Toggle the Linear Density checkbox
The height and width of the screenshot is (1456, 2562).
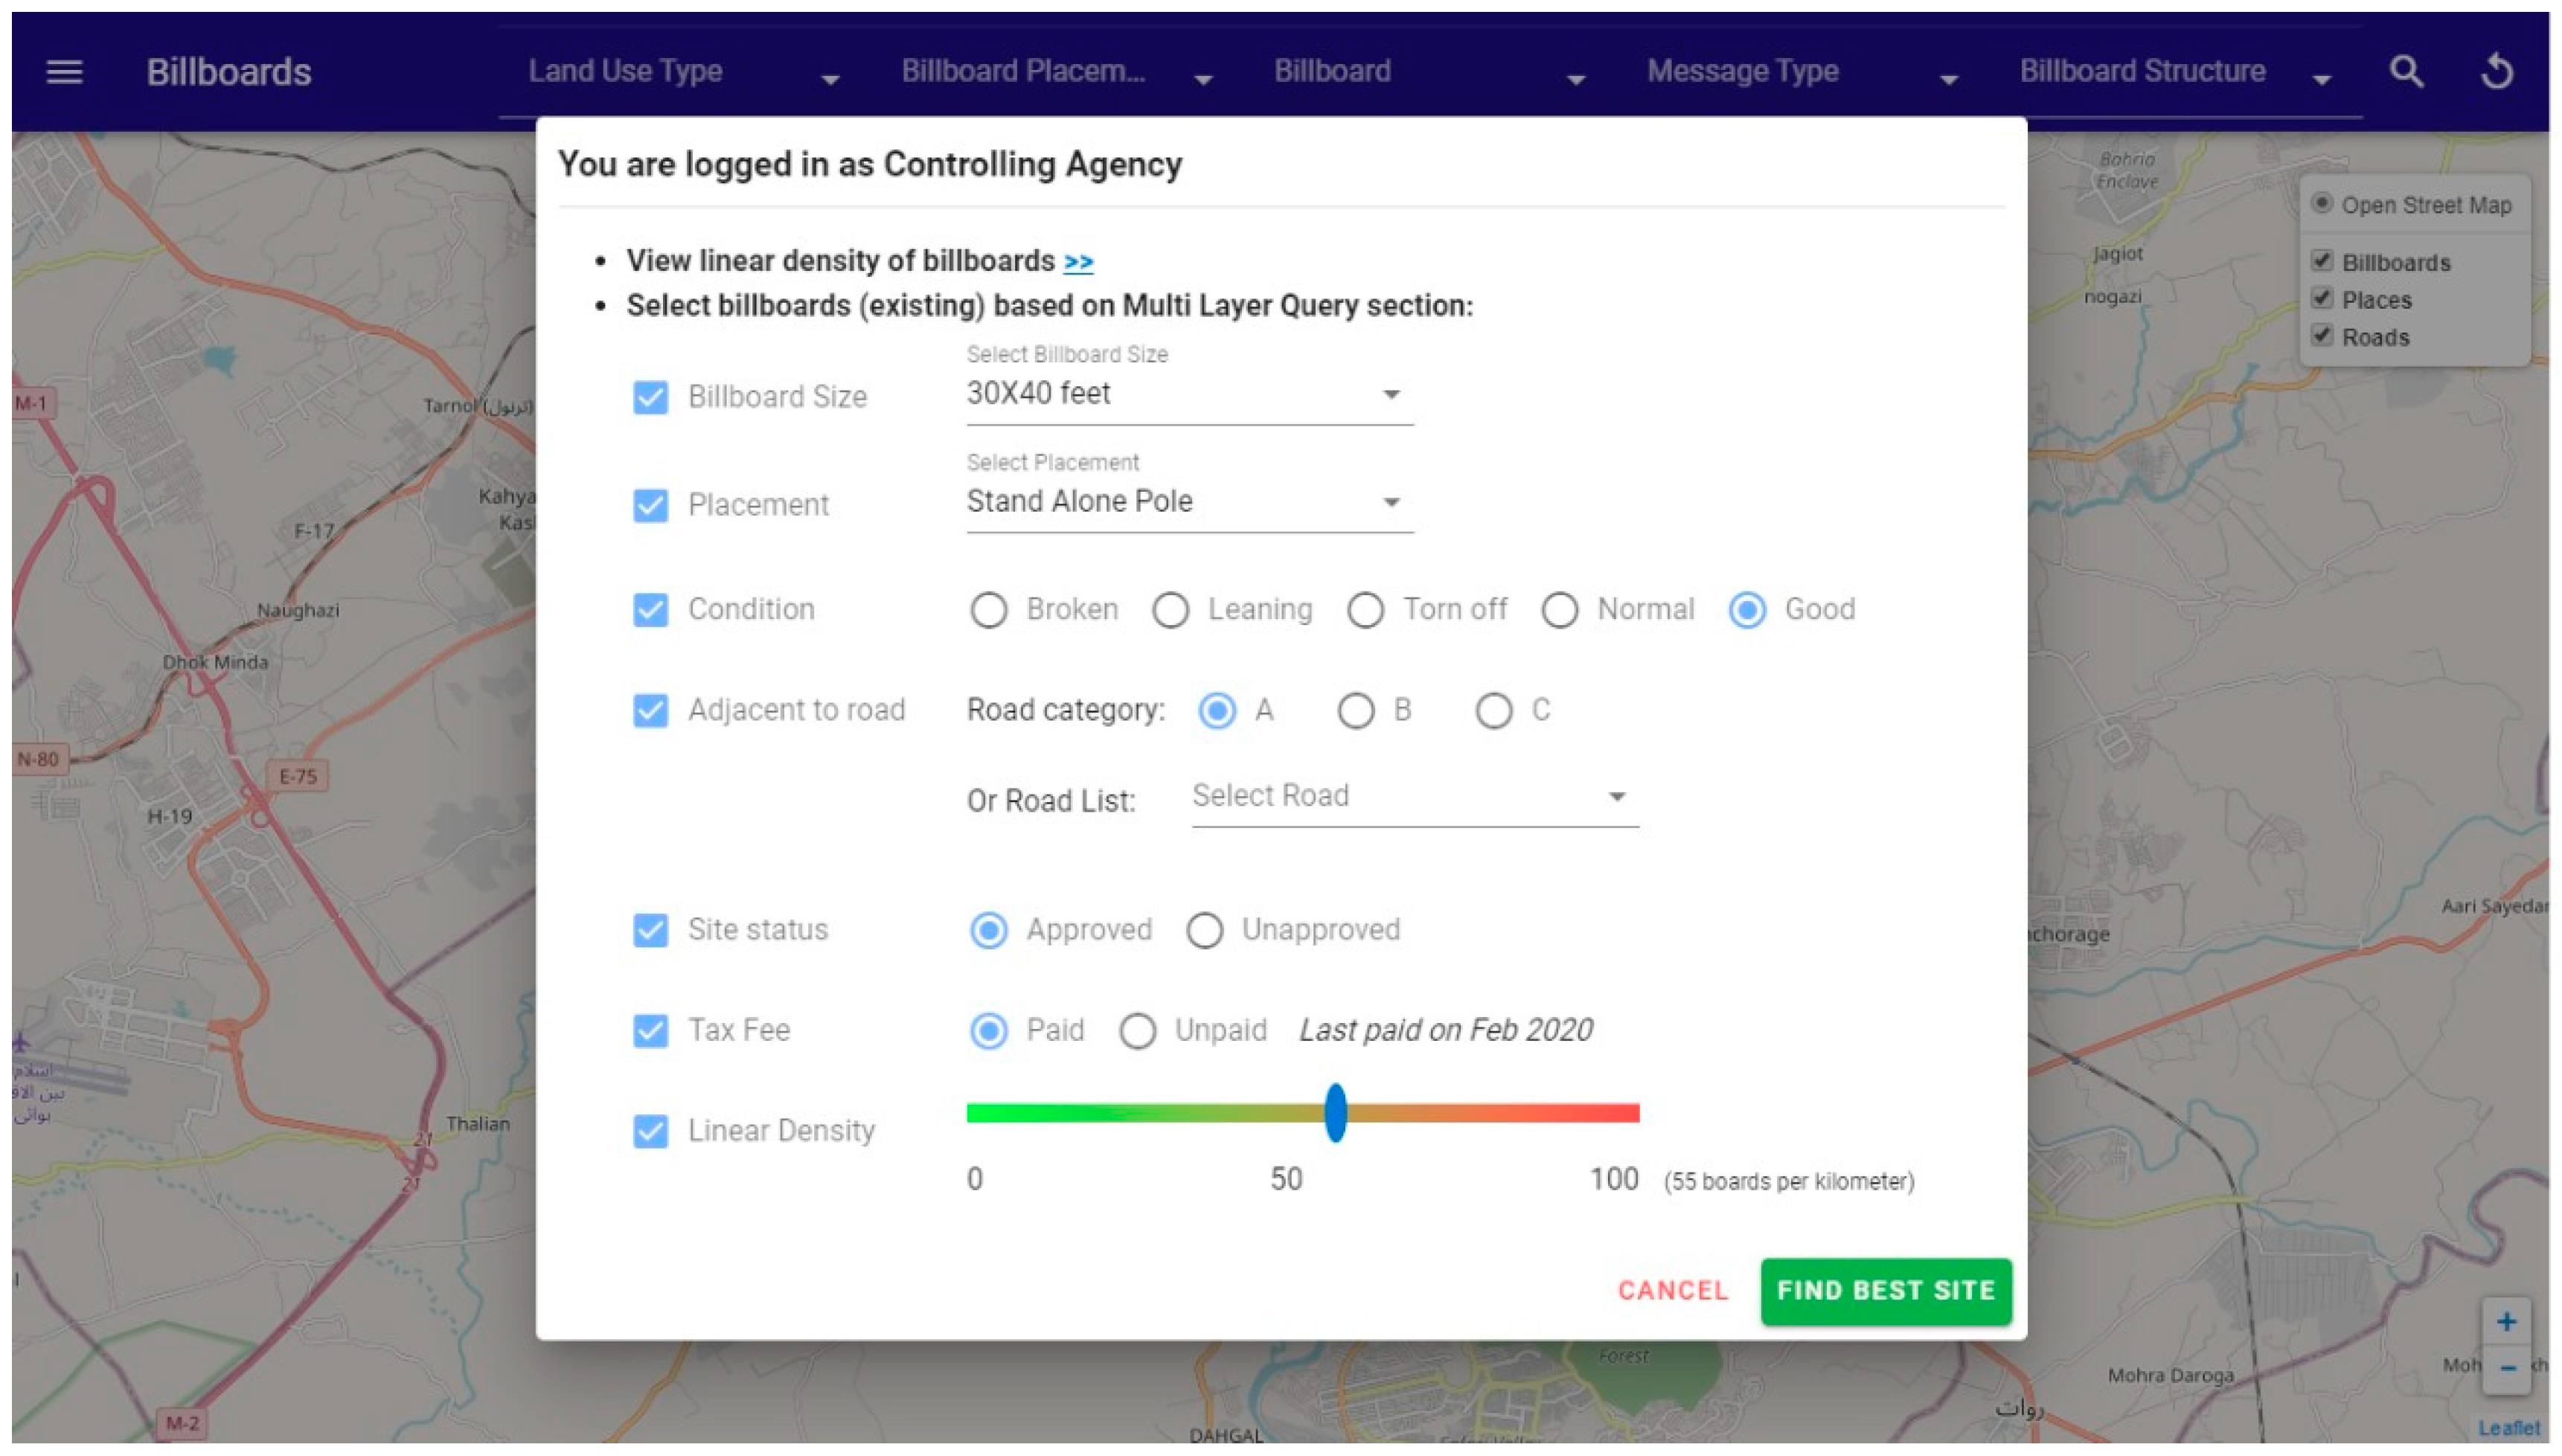click(650, 1131)
